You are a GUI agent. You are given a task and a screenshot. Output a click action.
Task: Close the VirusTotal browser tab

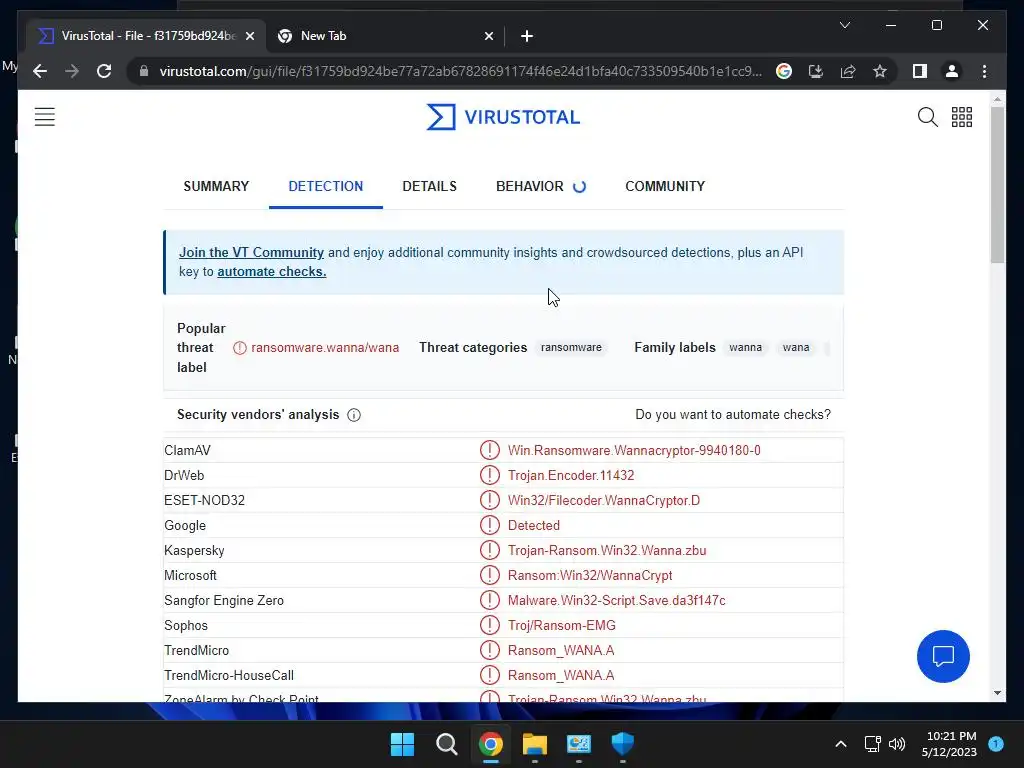249,36
